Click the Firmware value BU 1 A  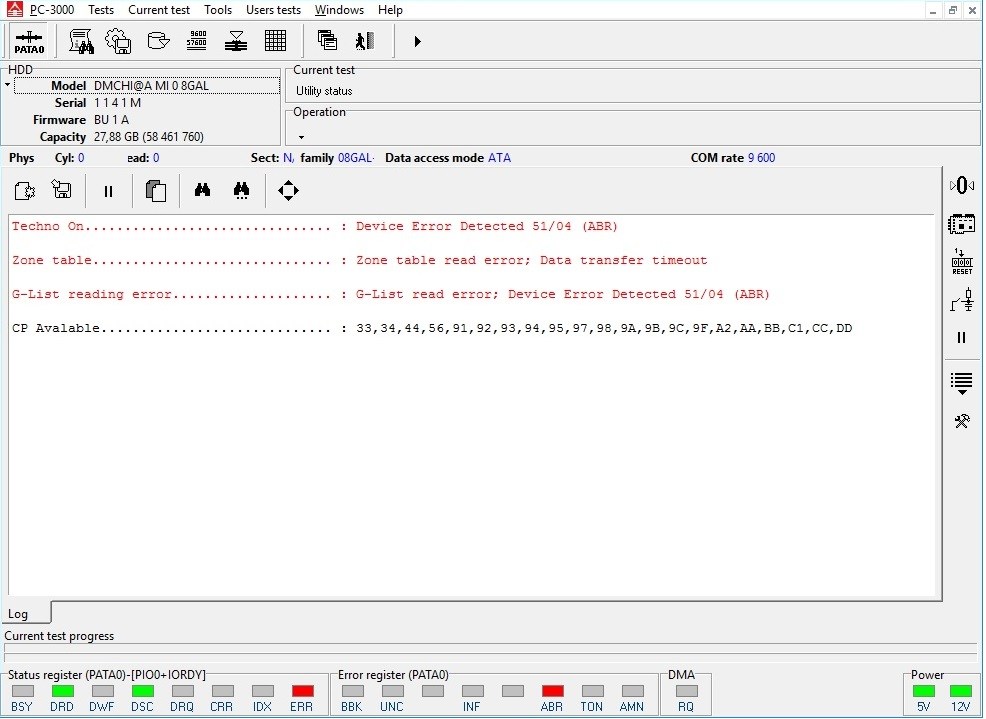coord(111,120)
